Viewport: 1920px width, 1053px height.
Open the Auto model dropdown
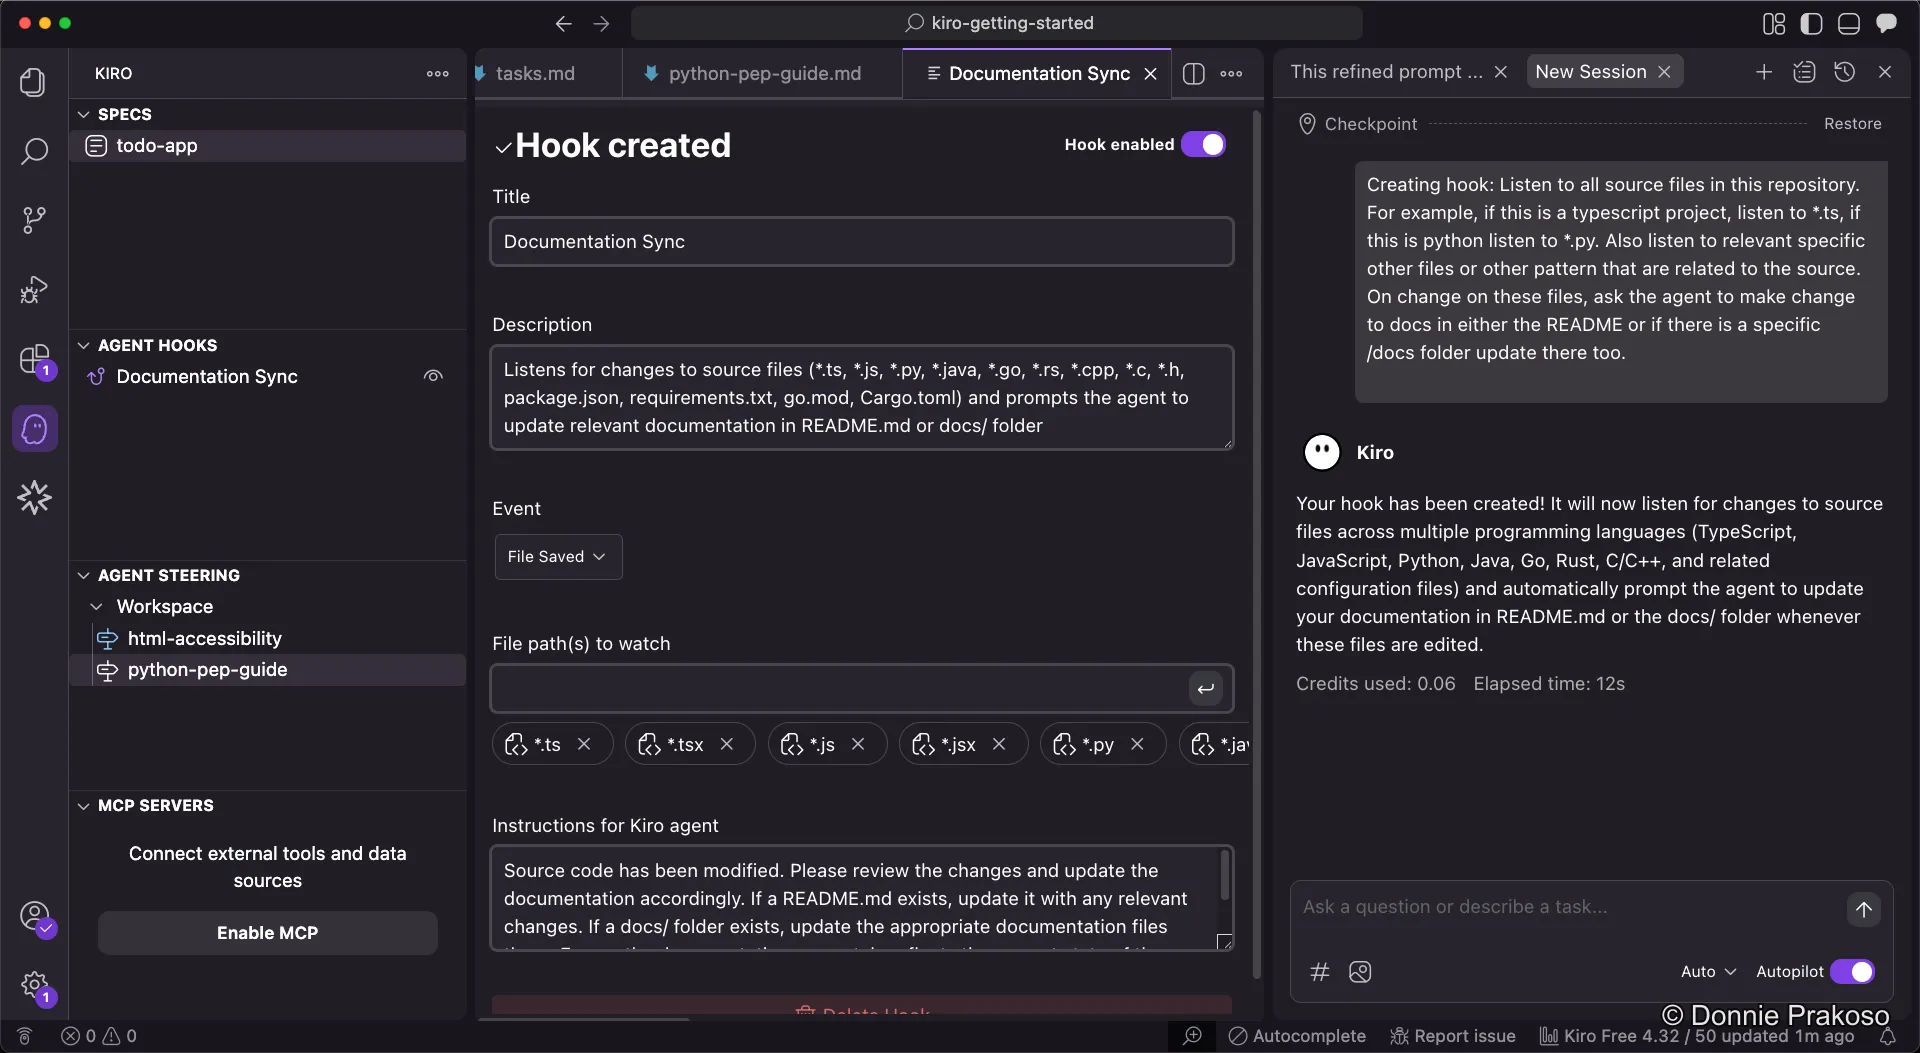1707,971
